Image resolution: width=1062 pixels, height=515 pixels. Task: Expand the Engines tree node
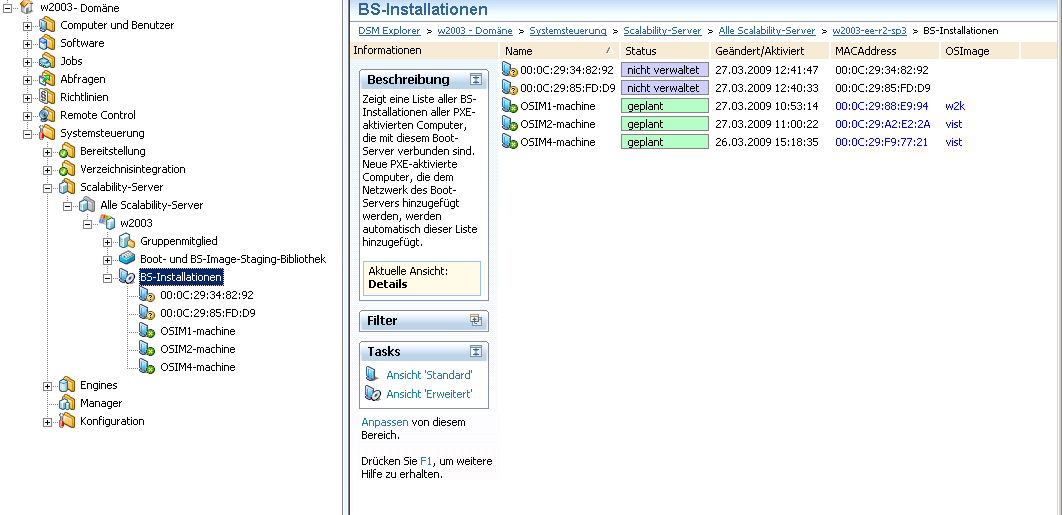pyautogui.click(x=47, y=385)
